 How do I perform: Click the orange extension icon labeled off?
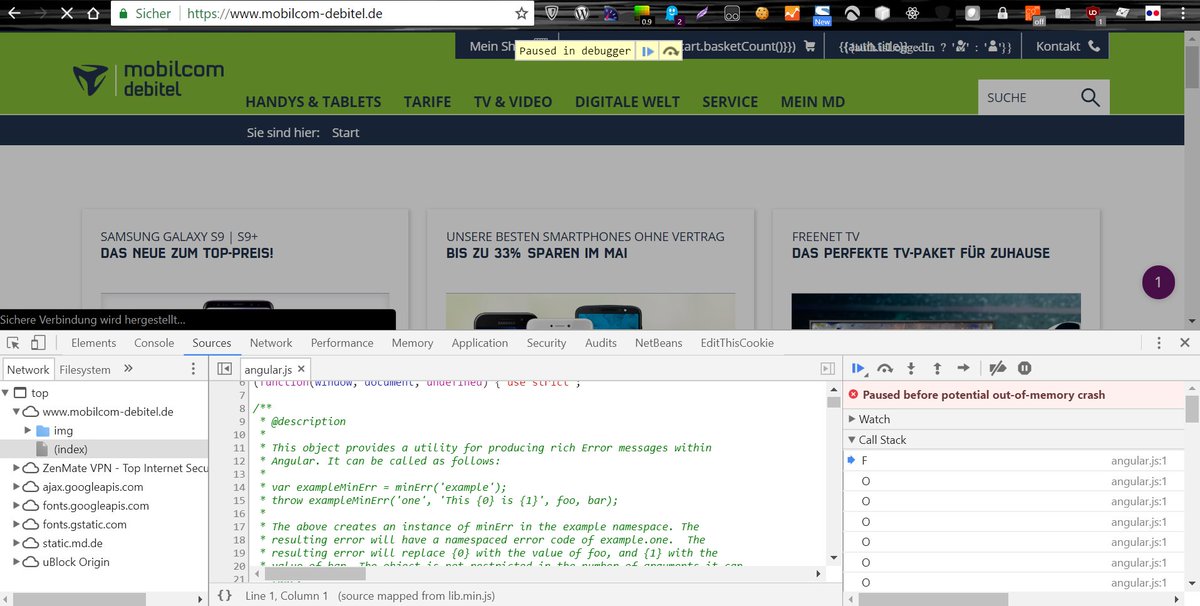click(1033, 14)
